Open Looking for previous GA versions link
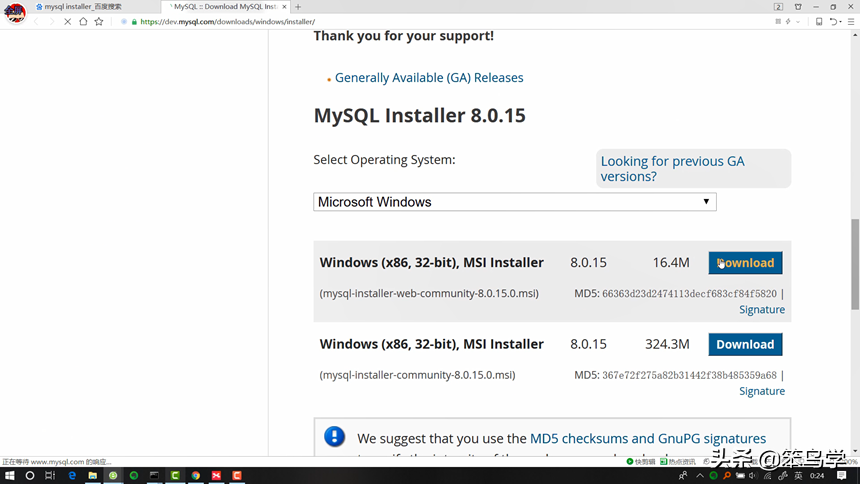The height and width of the screenshot is (484, 860). 672,168
